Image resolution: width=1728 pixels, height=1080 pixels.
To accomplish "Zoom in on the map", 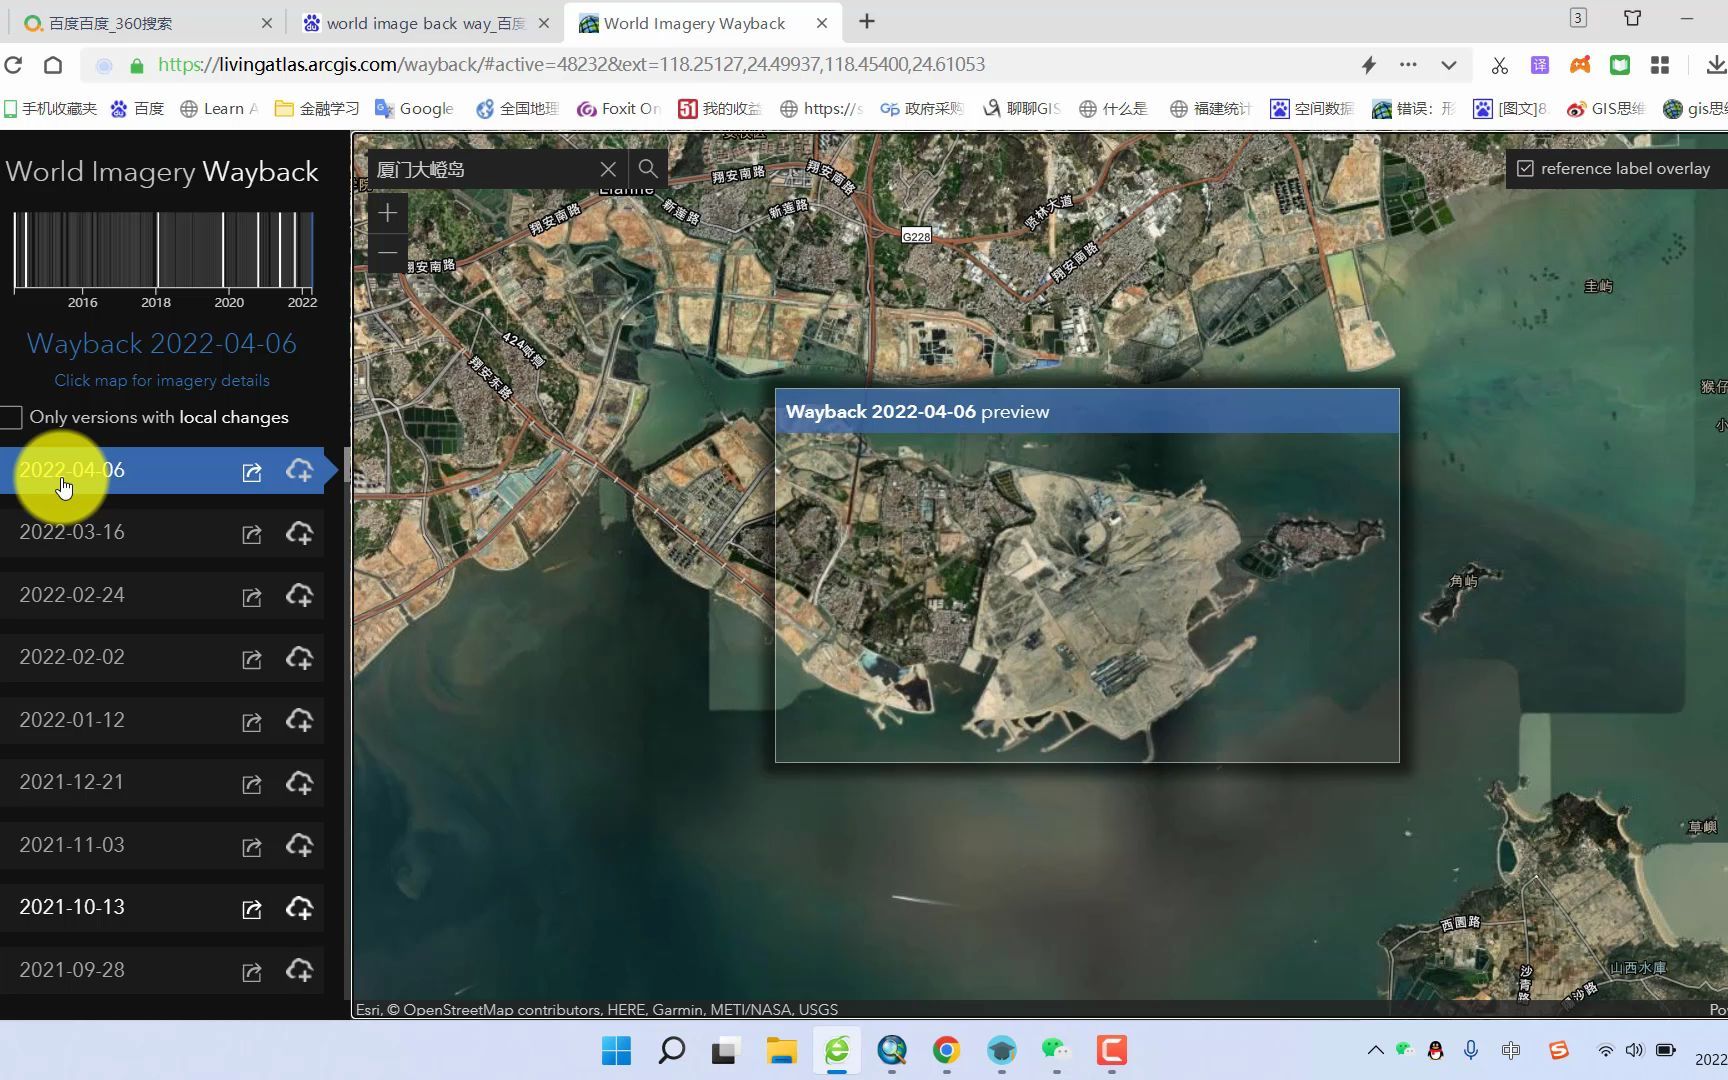I will [x=388, y=213].
